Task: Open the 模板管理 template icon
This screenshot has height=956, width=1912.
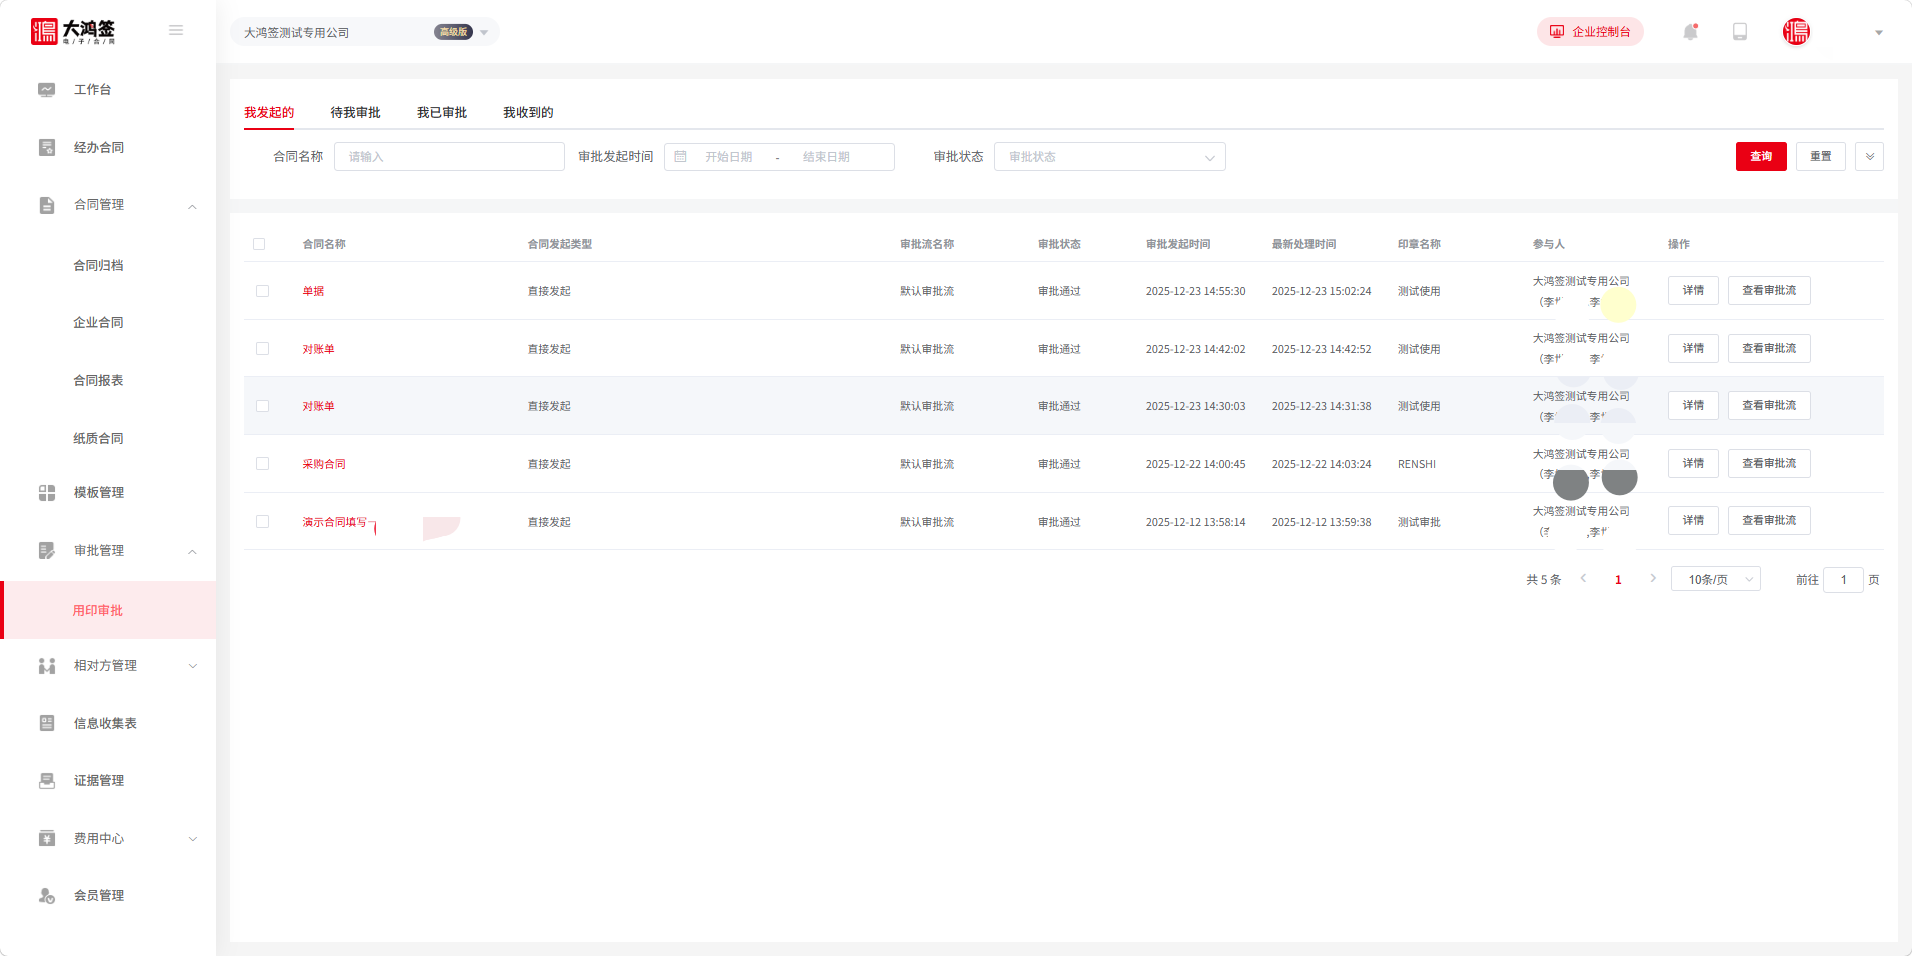Action: pyautogui.click(x=47, y=493)
